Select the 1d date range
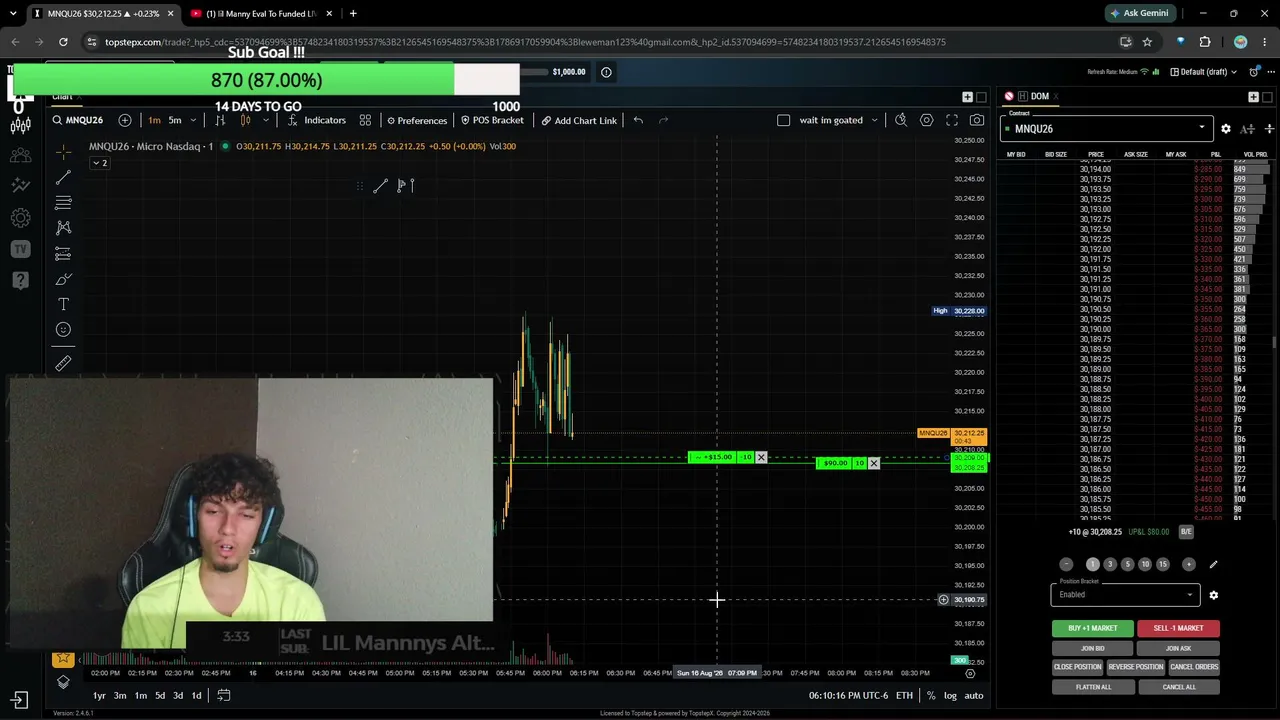 coord(196,695)
